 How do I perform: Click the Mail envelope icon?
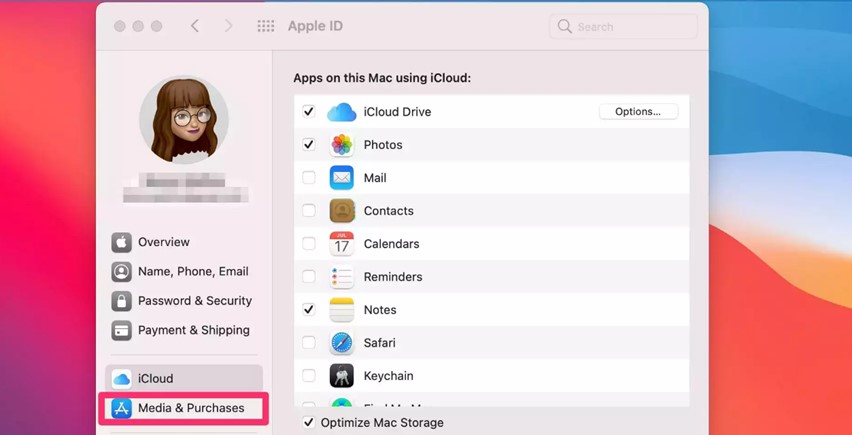(342, 178)
